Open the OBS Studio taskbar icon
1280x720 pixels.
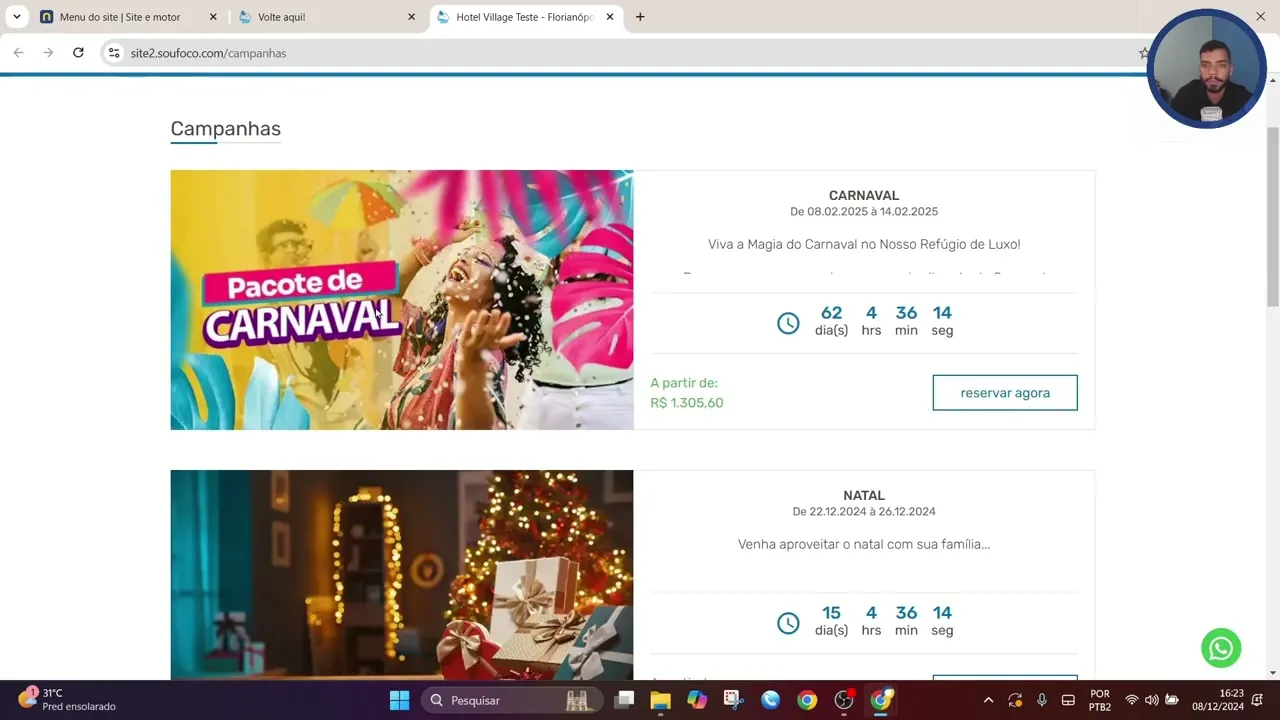[844, 700]
